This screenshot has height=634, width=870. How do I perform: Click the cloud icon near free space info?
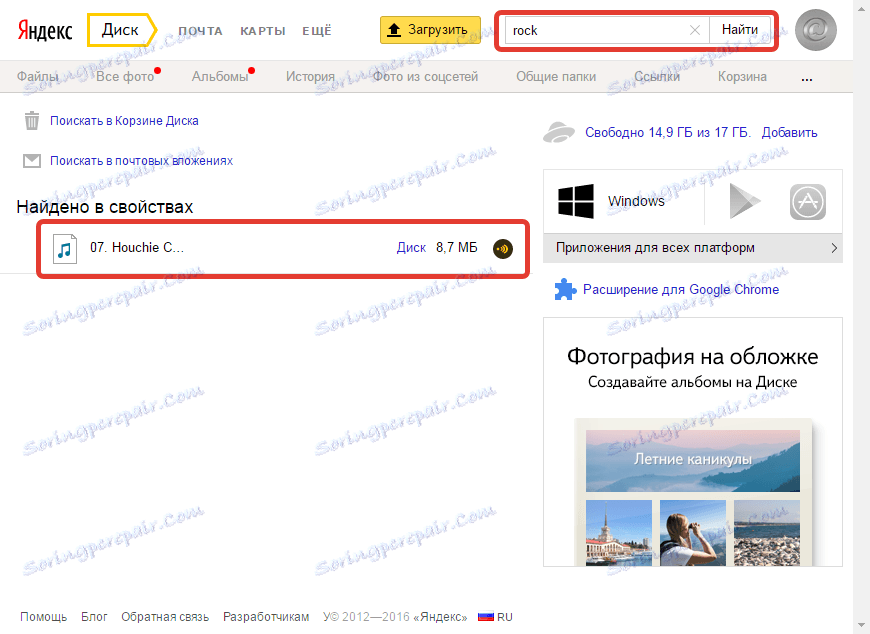(558, 130)
